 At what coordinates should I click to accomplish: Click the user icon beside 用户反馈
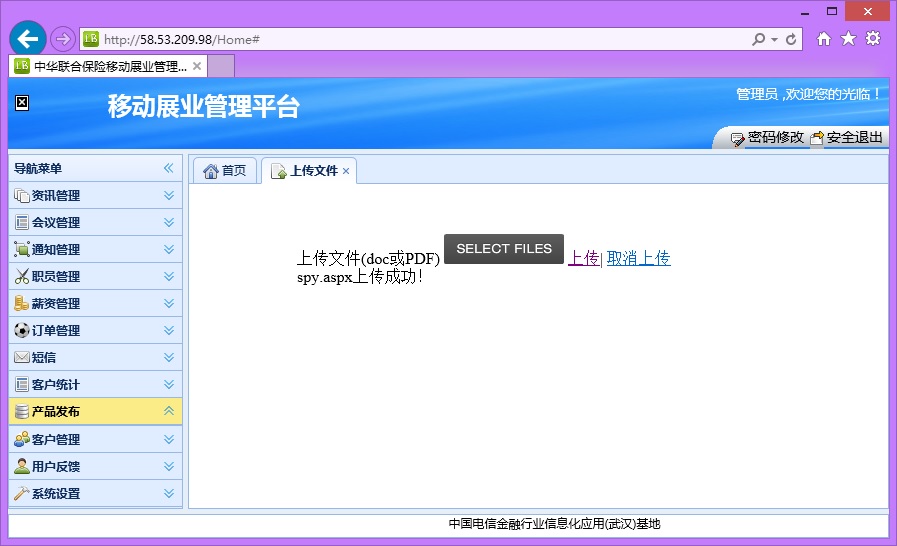(21, 466)
